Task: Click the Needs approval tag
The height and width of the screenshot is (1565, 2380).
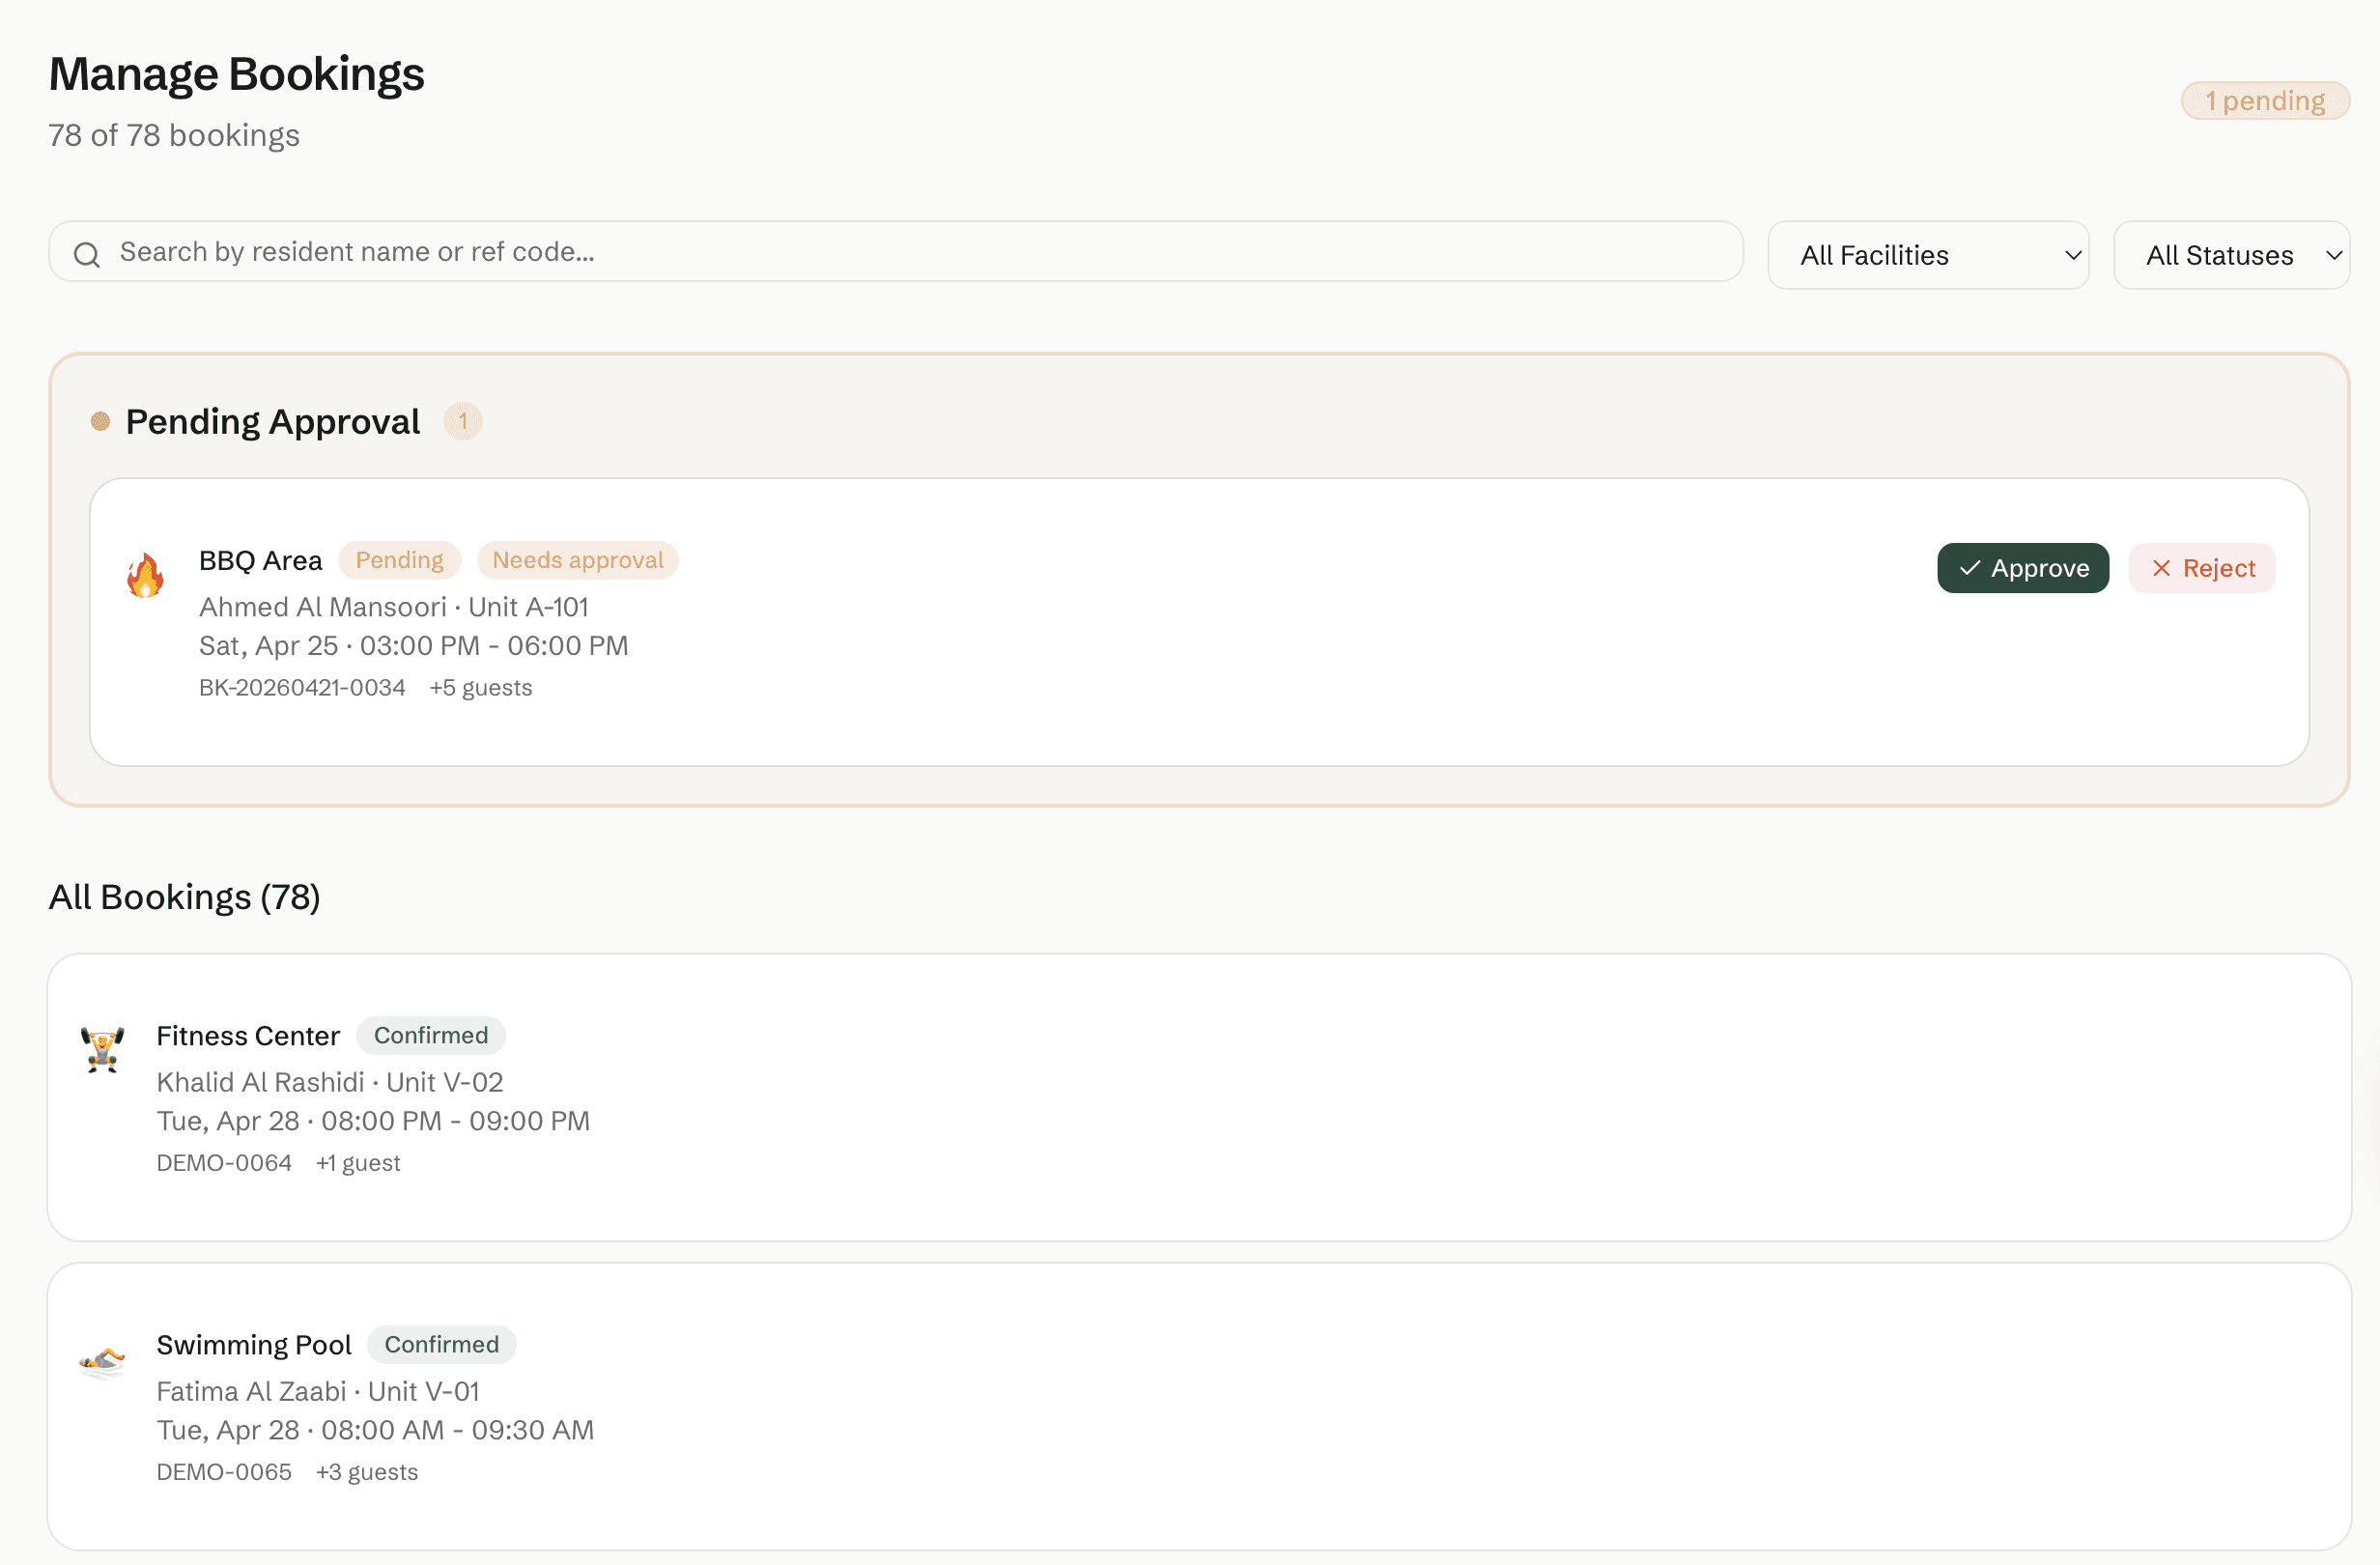Action: [578, 560]
